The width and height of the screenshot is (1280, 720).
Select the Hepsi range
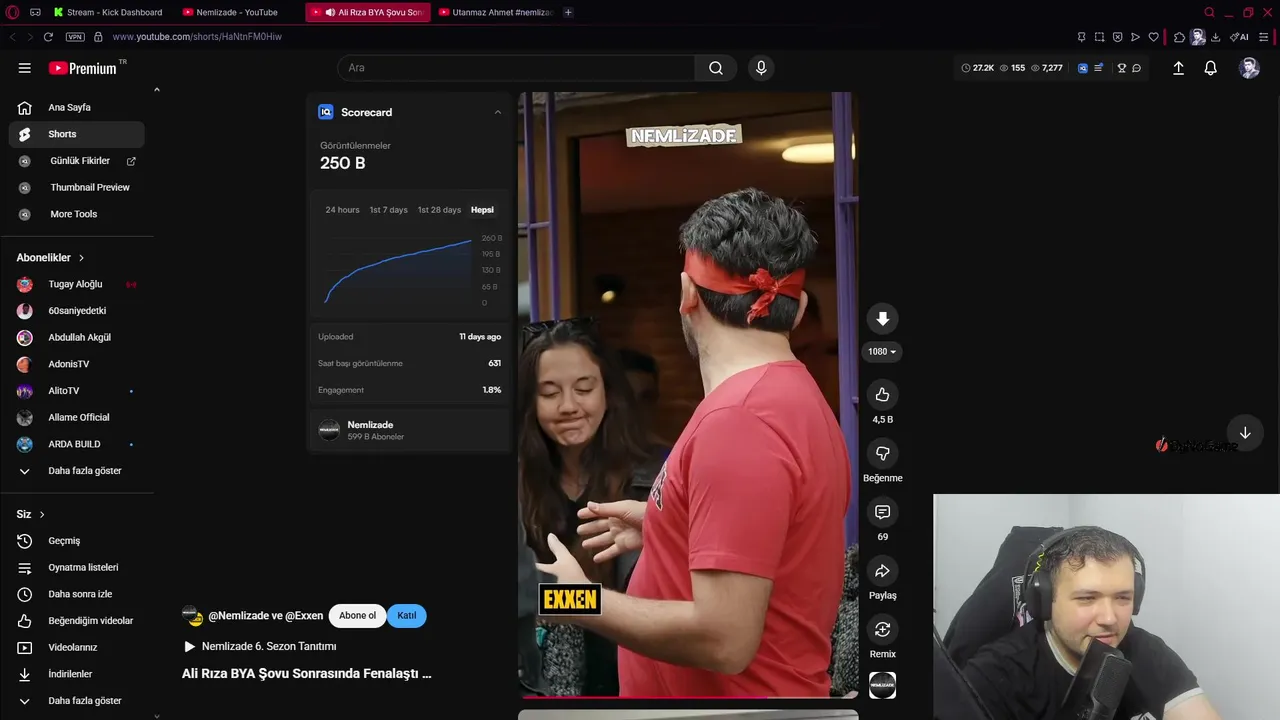coord(482,210)
